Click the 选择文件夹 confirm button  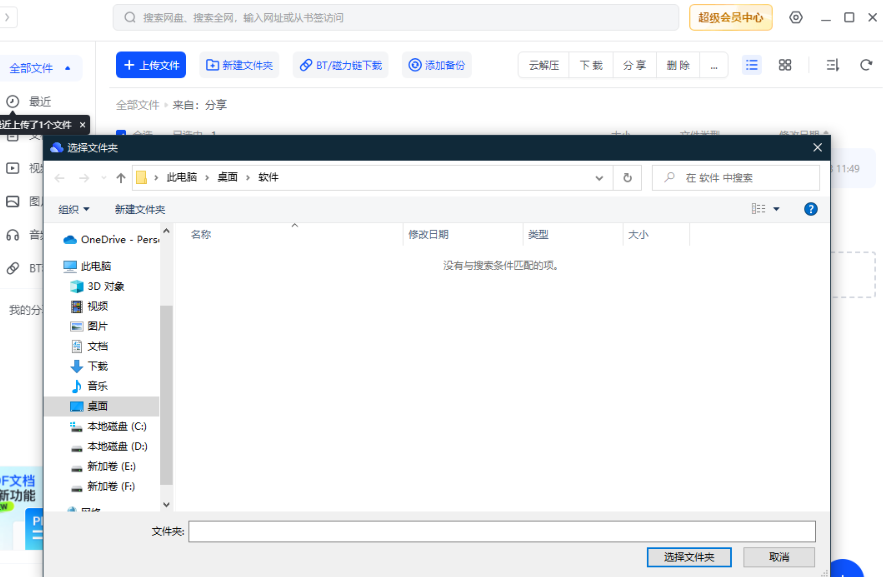[x=689, y=557]
